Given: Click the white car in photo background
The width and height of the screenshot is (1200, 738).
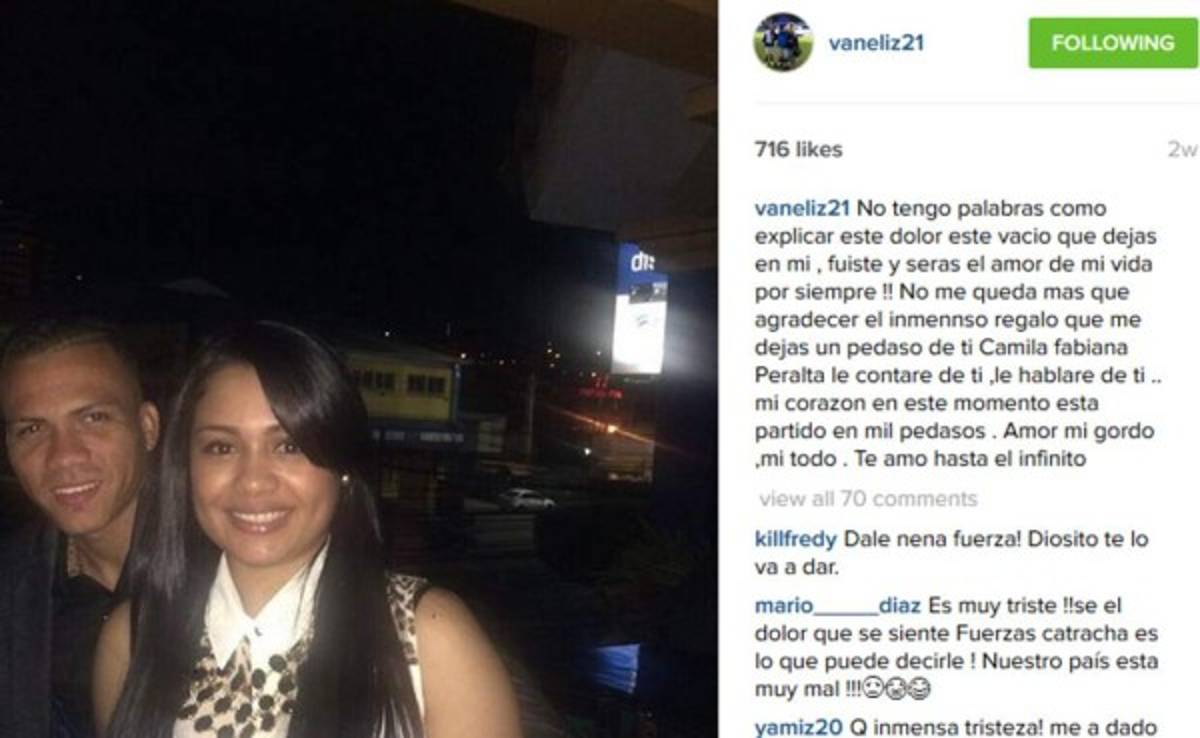Looking at the screenshot, I should pos(526,498).
